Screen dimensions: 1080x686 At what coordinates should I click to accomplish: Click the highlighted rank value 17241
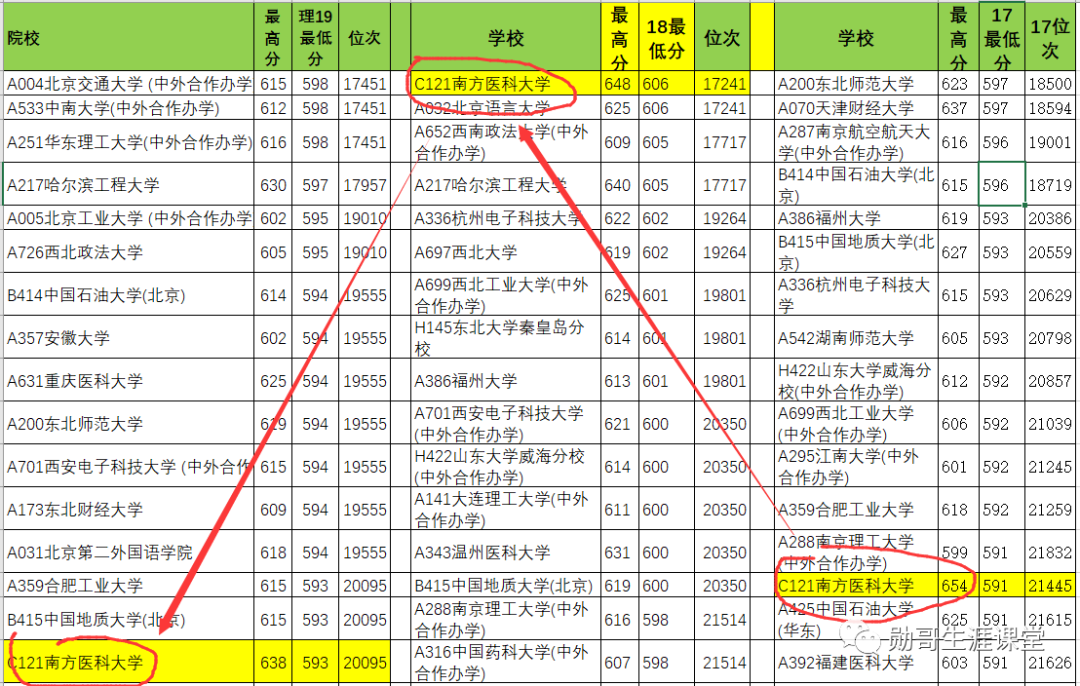click(722, 85)
